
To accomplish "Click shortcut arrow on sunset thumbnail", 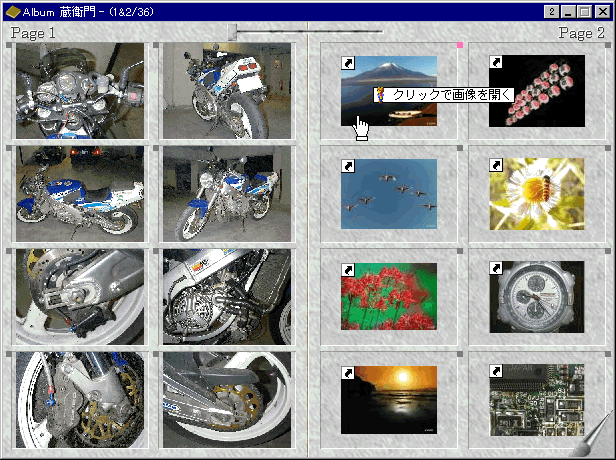I will tap(348, 373).
